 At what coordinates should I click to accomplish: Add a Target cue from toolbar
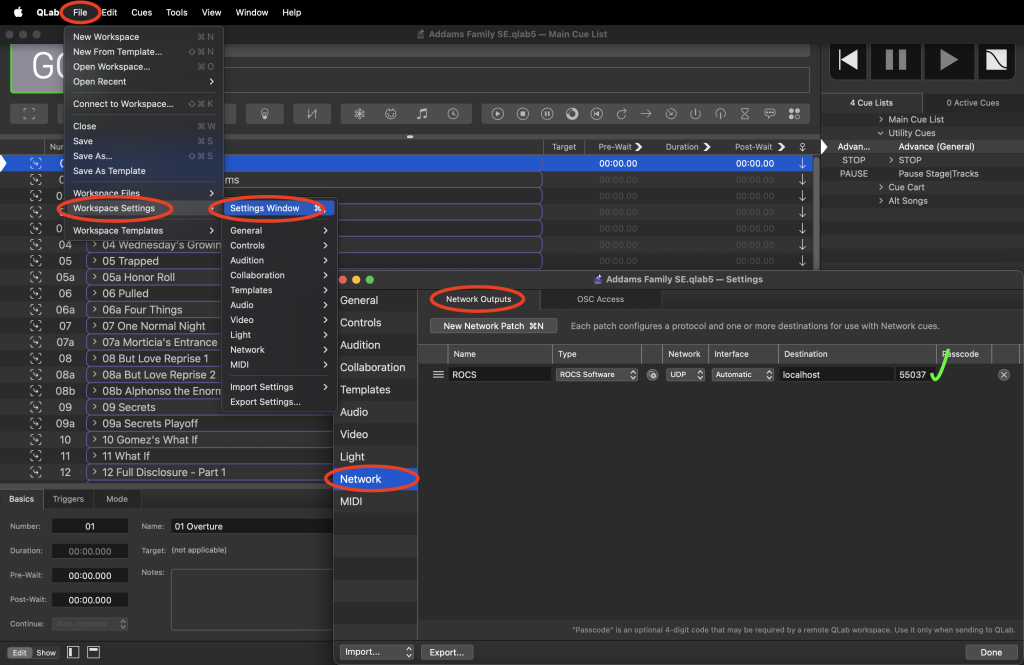pos(671,114)
